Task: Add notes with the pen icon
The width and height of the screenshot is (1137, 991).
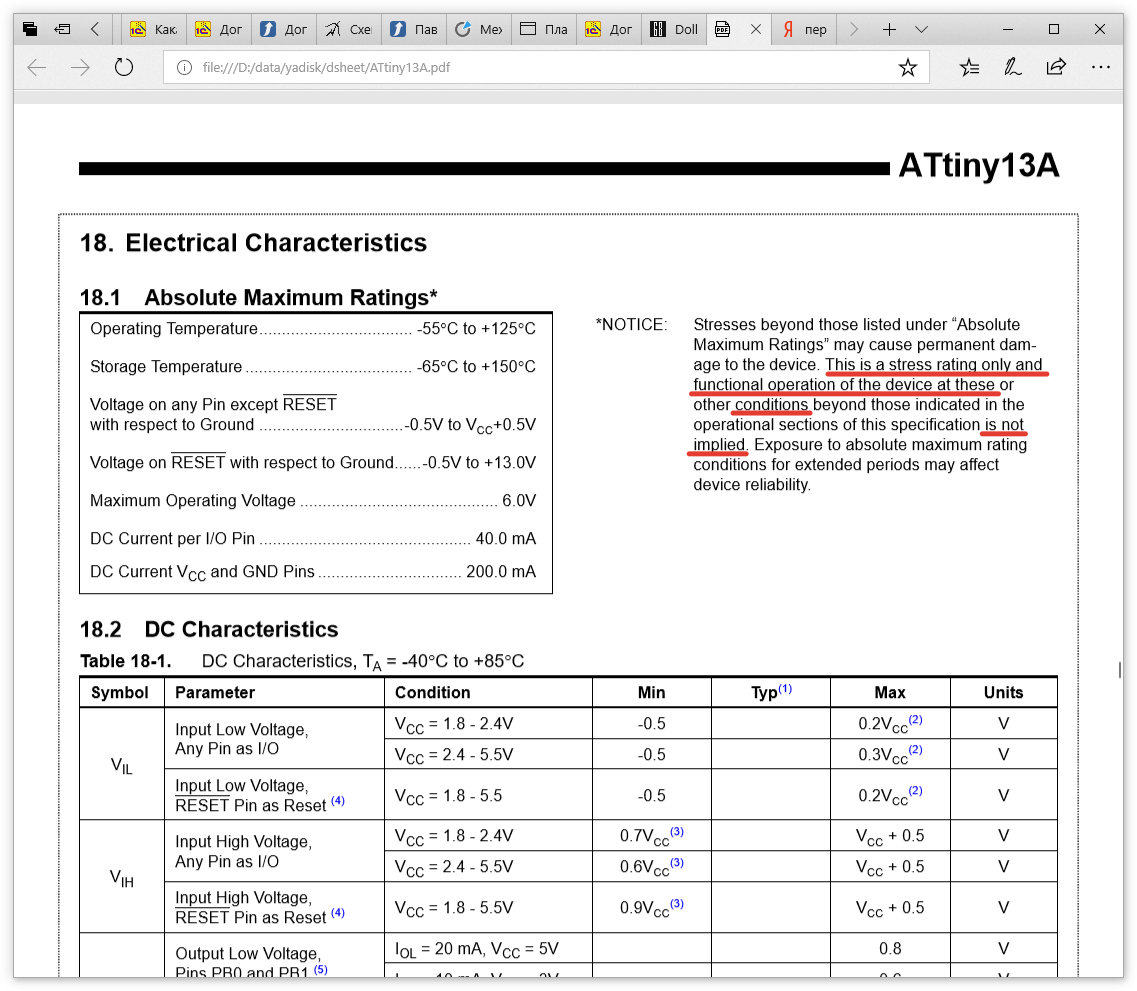Action: (1012, 67)
